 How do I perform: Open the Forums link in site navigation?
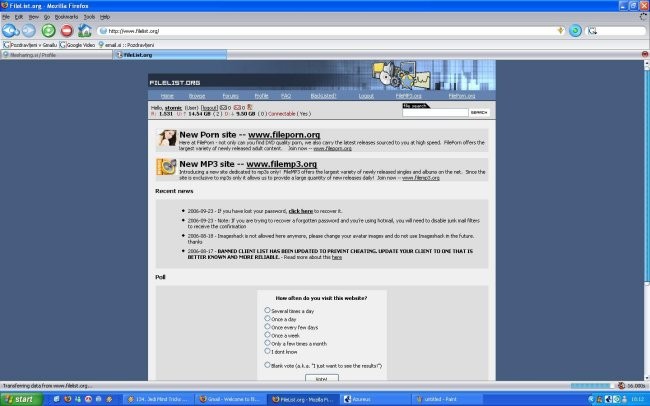pos(230,96)
